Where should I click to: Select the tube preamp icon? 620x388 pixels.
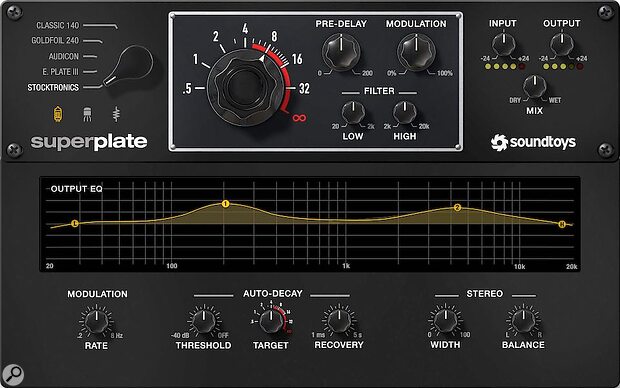click(58, 114)
